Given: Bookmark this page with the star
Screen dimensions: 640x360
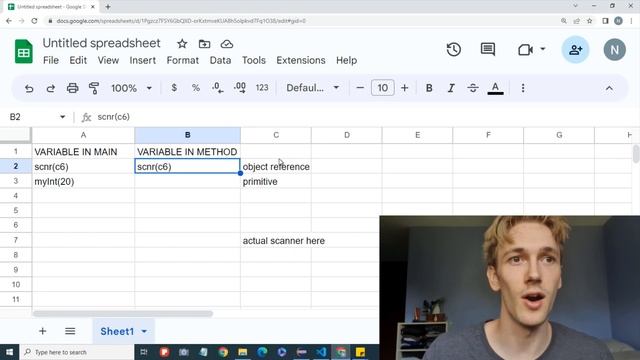Looking at the screenshot, I should (589, 21).
